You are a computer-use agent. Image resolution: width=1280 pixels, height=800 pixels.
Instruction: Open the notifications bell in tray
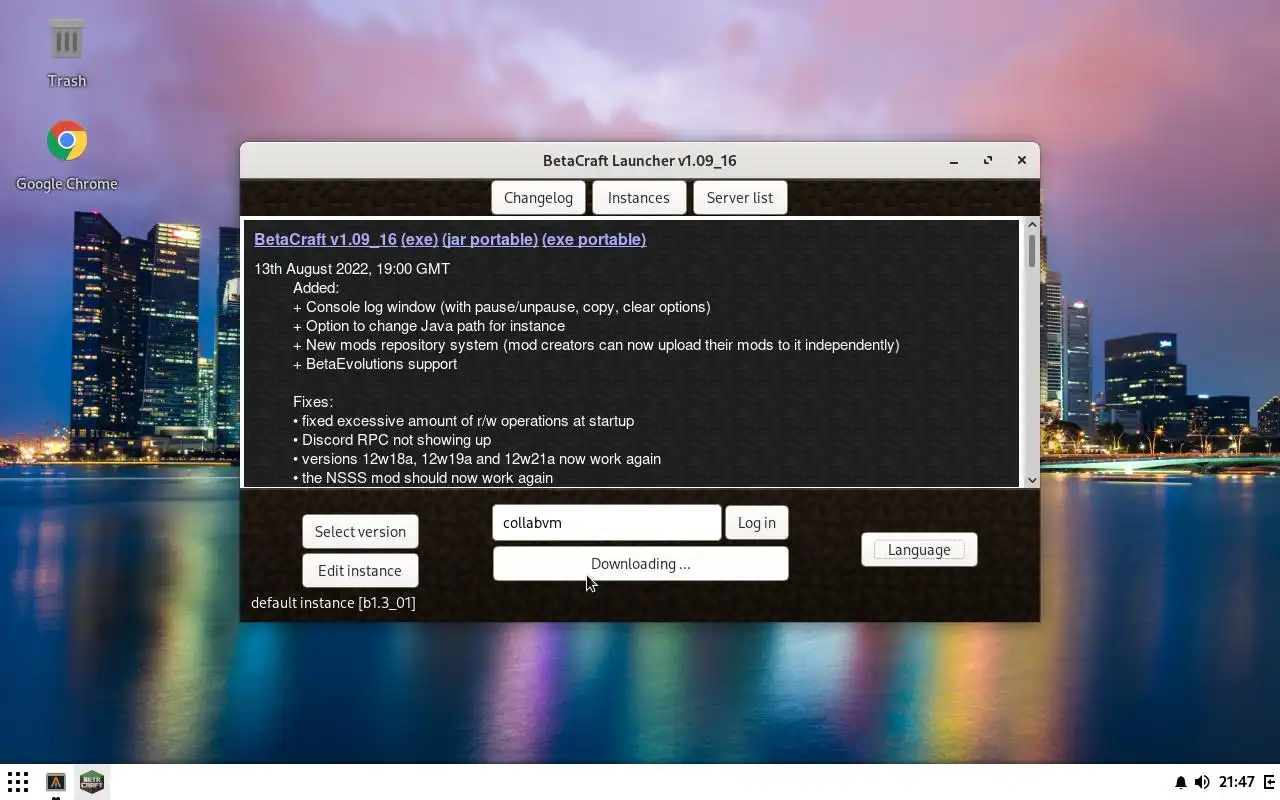coord(1180,782)
